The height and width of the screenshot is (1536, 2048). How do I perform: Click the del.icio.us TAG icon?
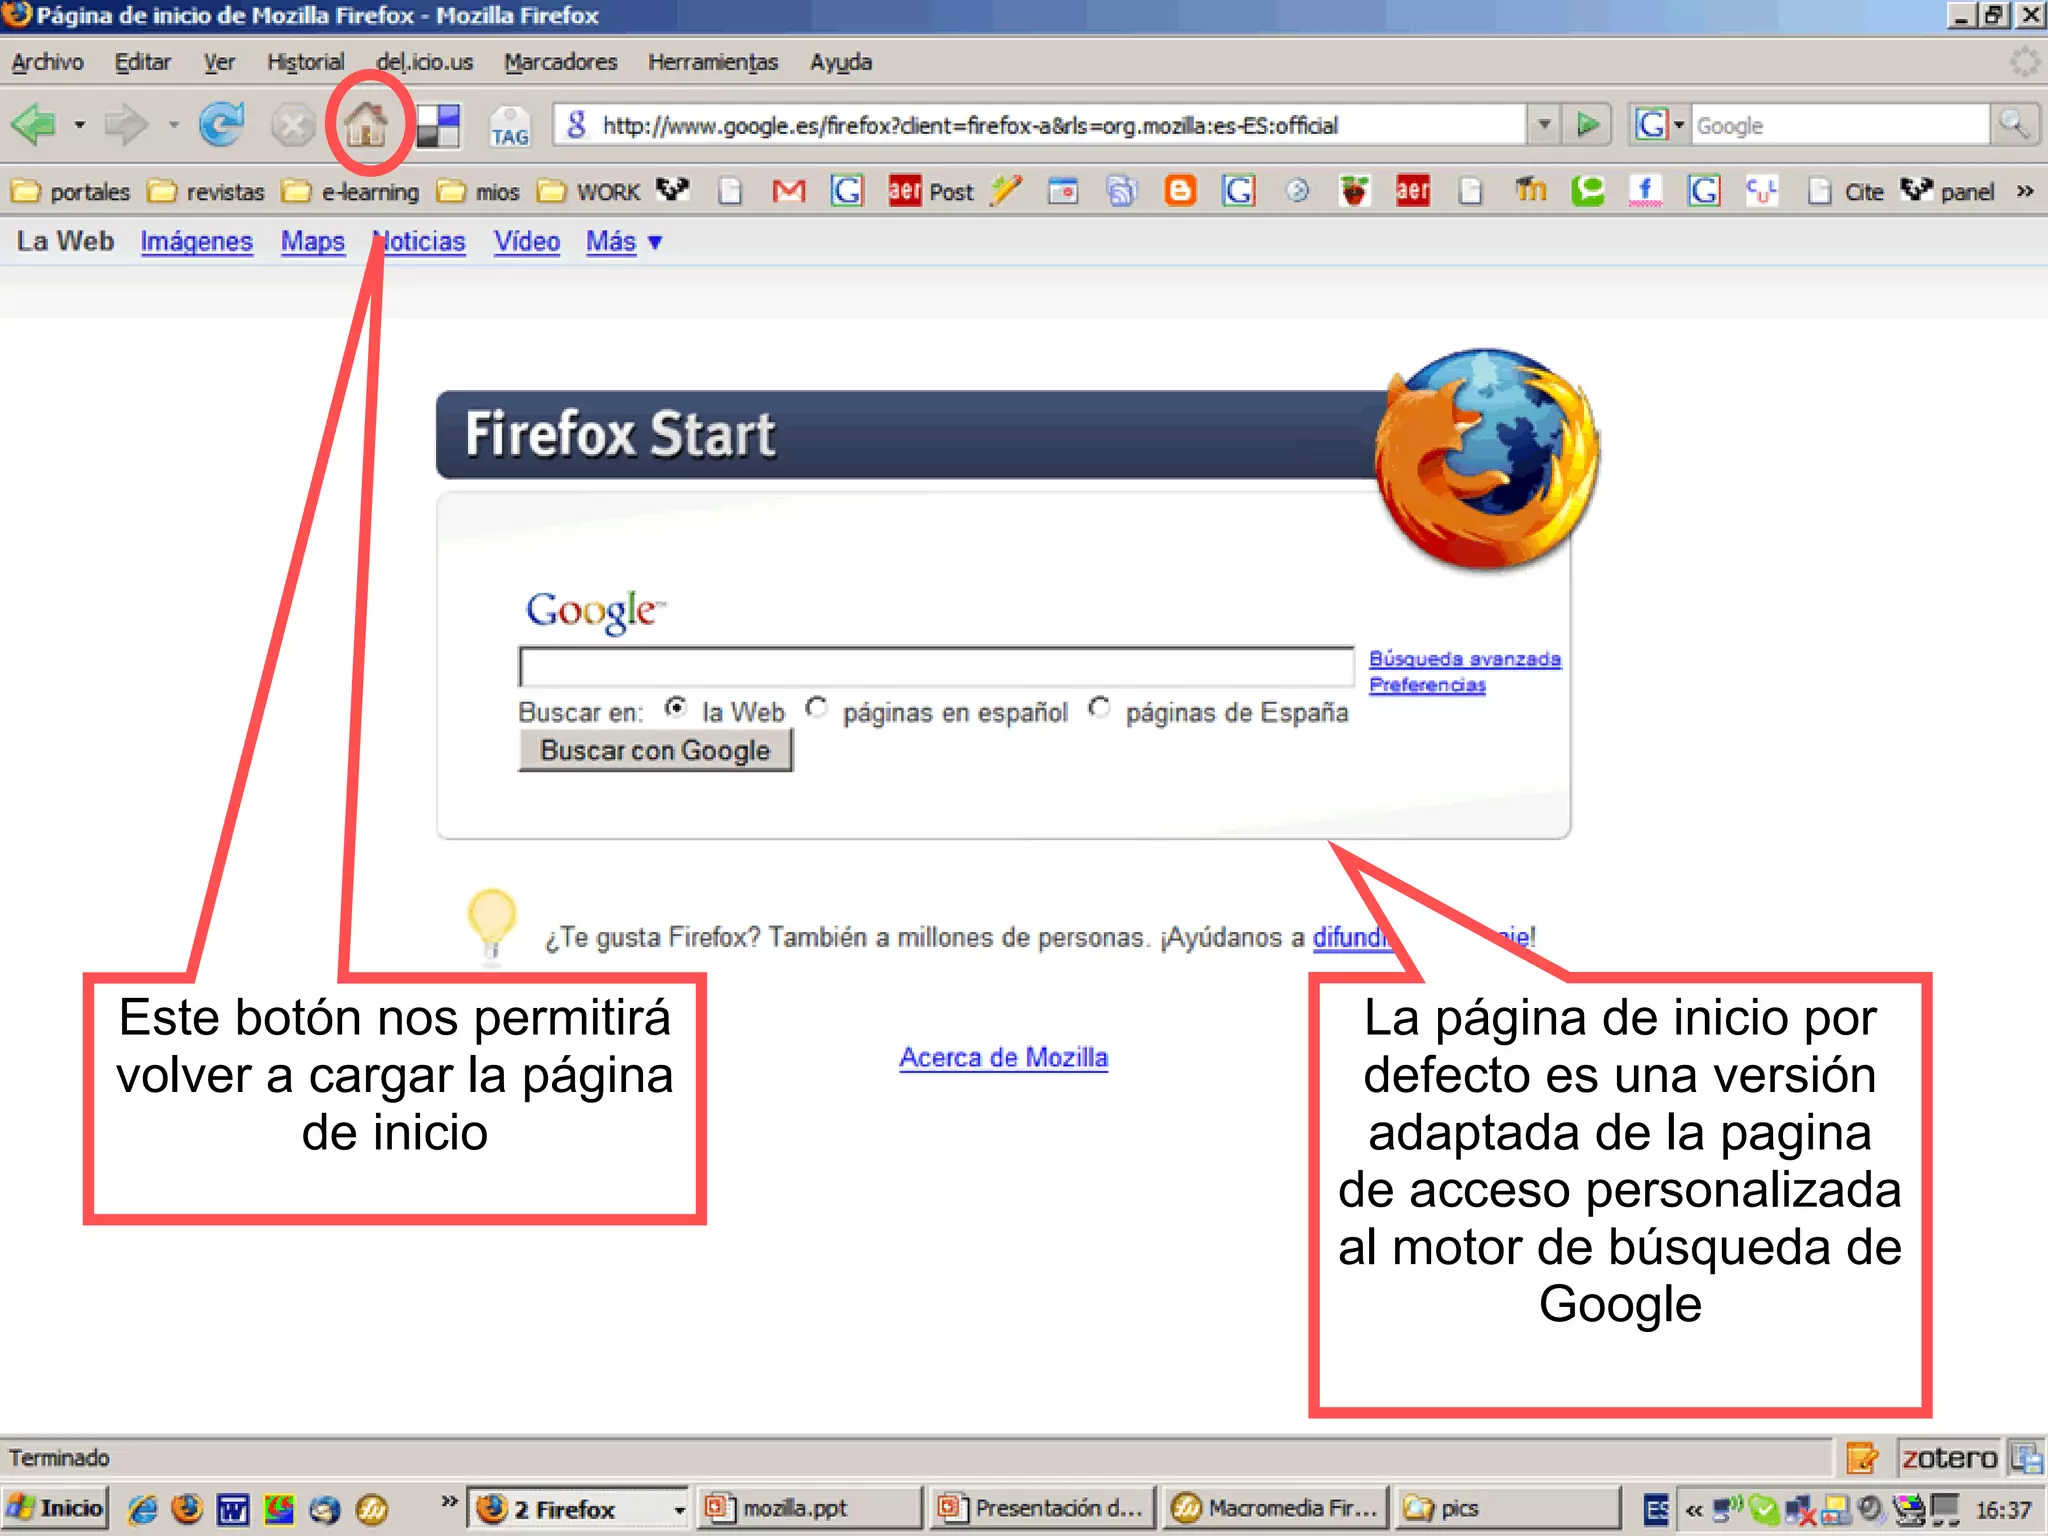click(509, 128)
